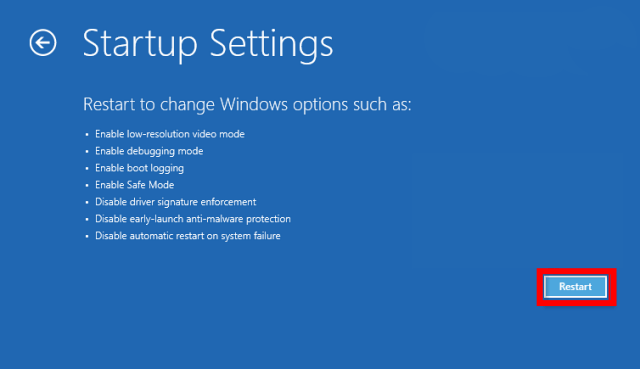Go back using the circled arrow icon
The height and width of the screenshot is (369, 640).
point(43,42)
